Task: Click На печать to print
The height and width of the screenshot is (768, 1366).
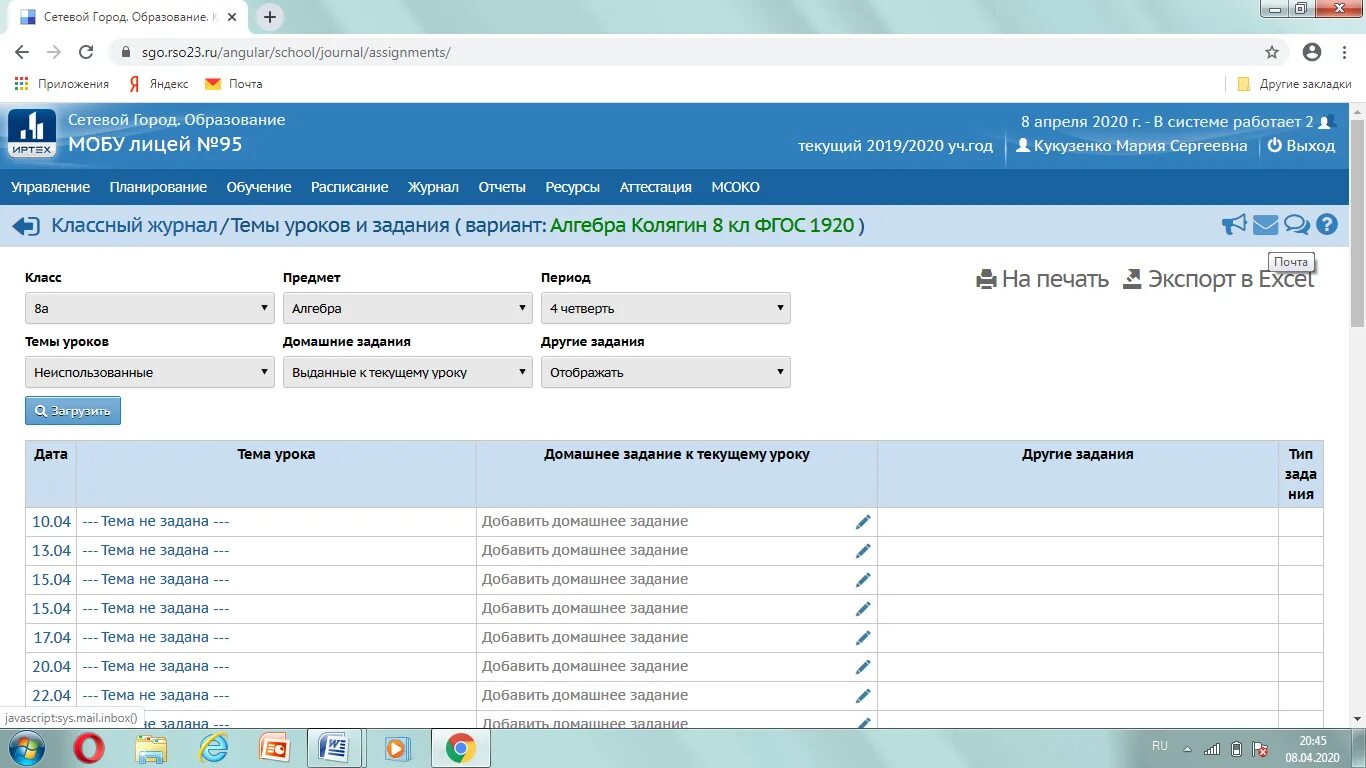Action: 1043,279
